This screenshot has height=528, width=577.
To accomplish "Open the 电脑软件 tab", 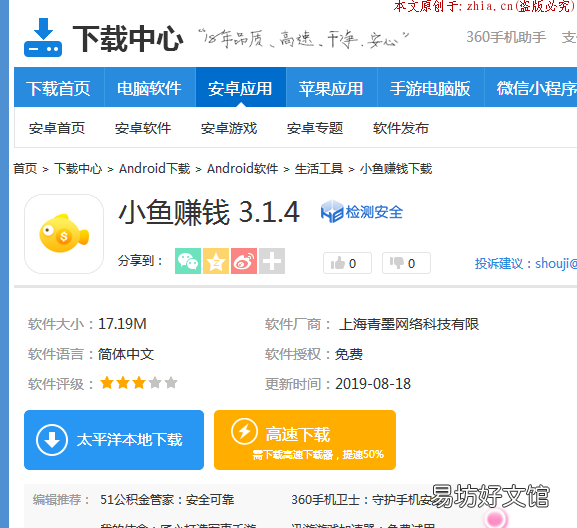I will click(150, 88).
